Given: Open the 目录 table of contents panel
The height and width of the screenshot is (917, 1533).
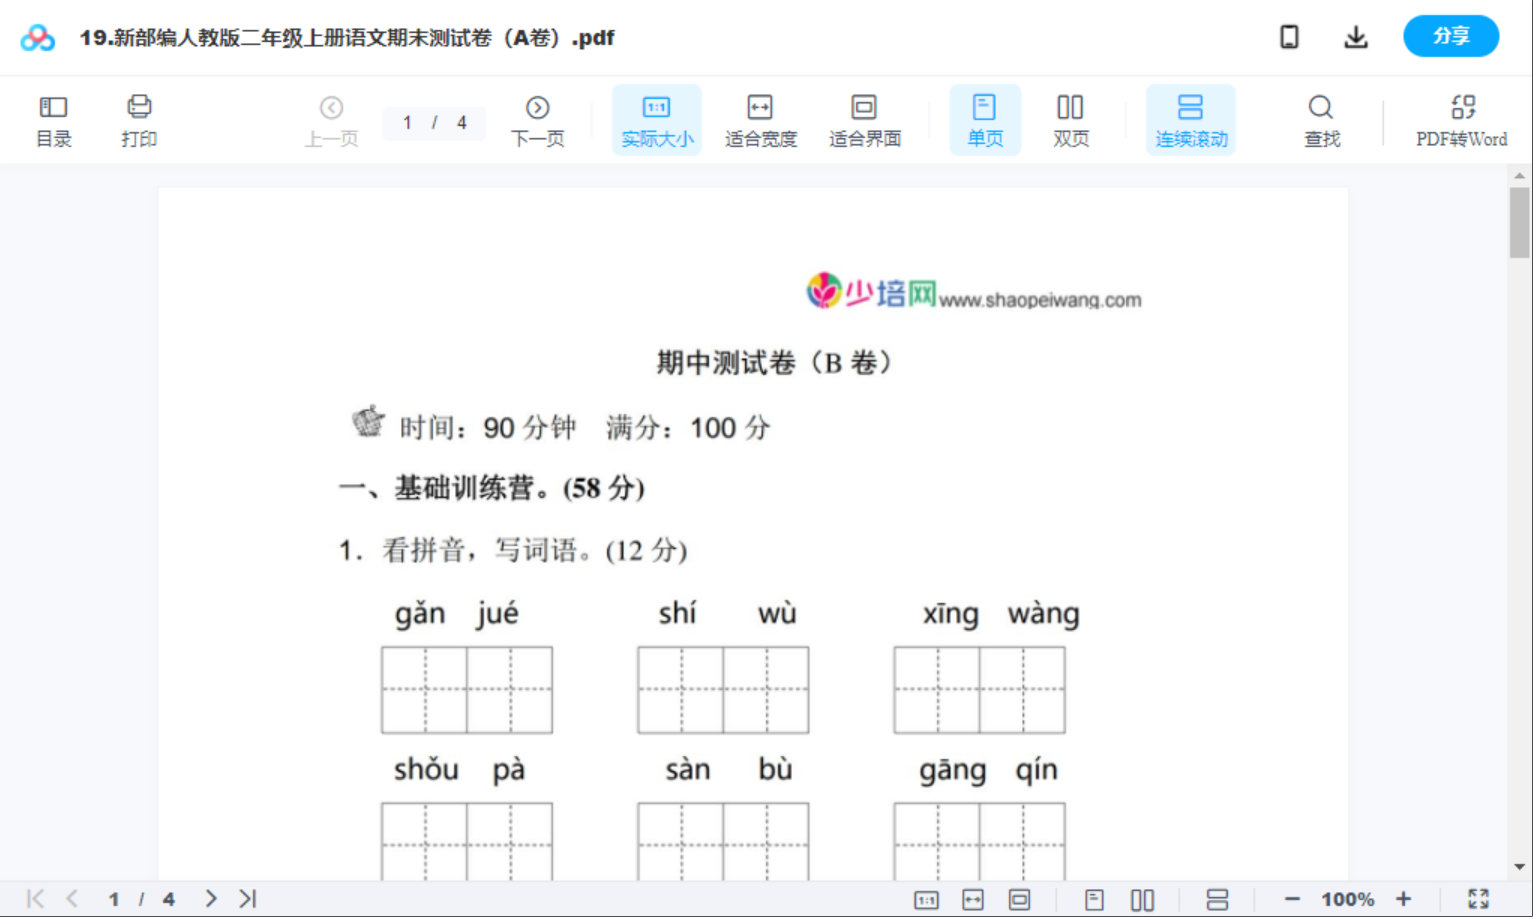Looking at the screenshot, I should pyautogui.click(x=53, y=119).
